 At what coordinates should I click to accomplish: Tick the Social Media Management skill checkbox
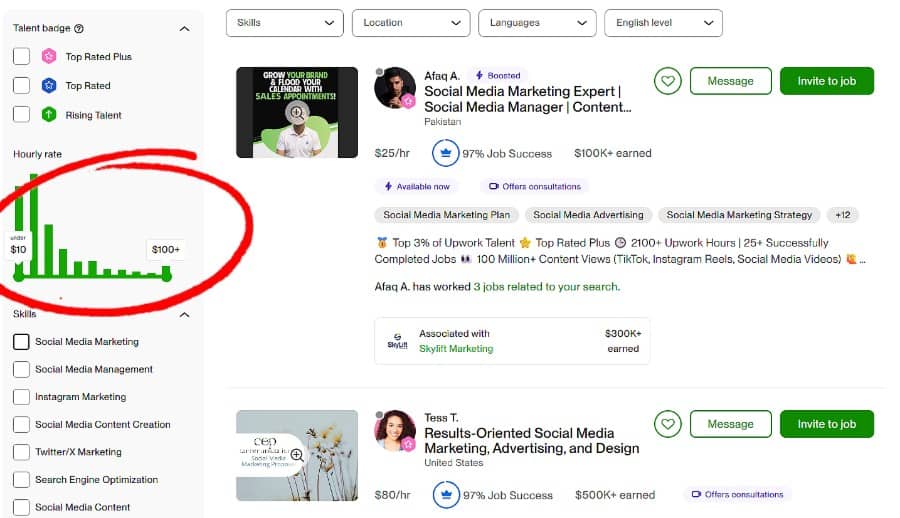pos(21,369)
